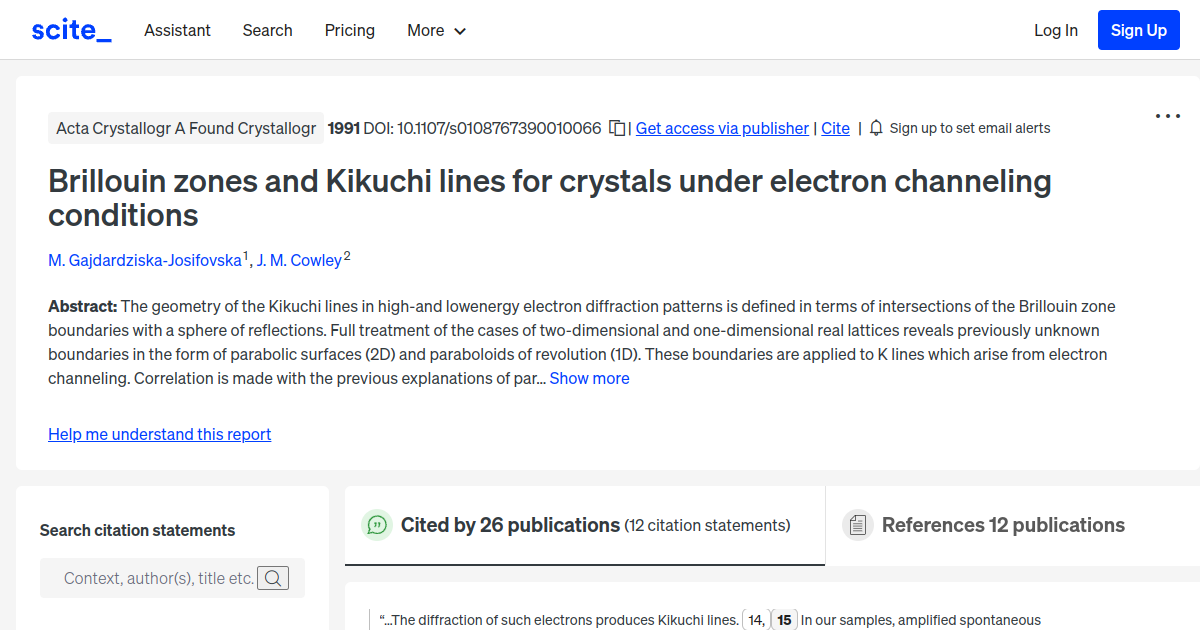1200x630 pixels.
Task: Select the Cited by 26 publications tab
Action: coord(509,524)
